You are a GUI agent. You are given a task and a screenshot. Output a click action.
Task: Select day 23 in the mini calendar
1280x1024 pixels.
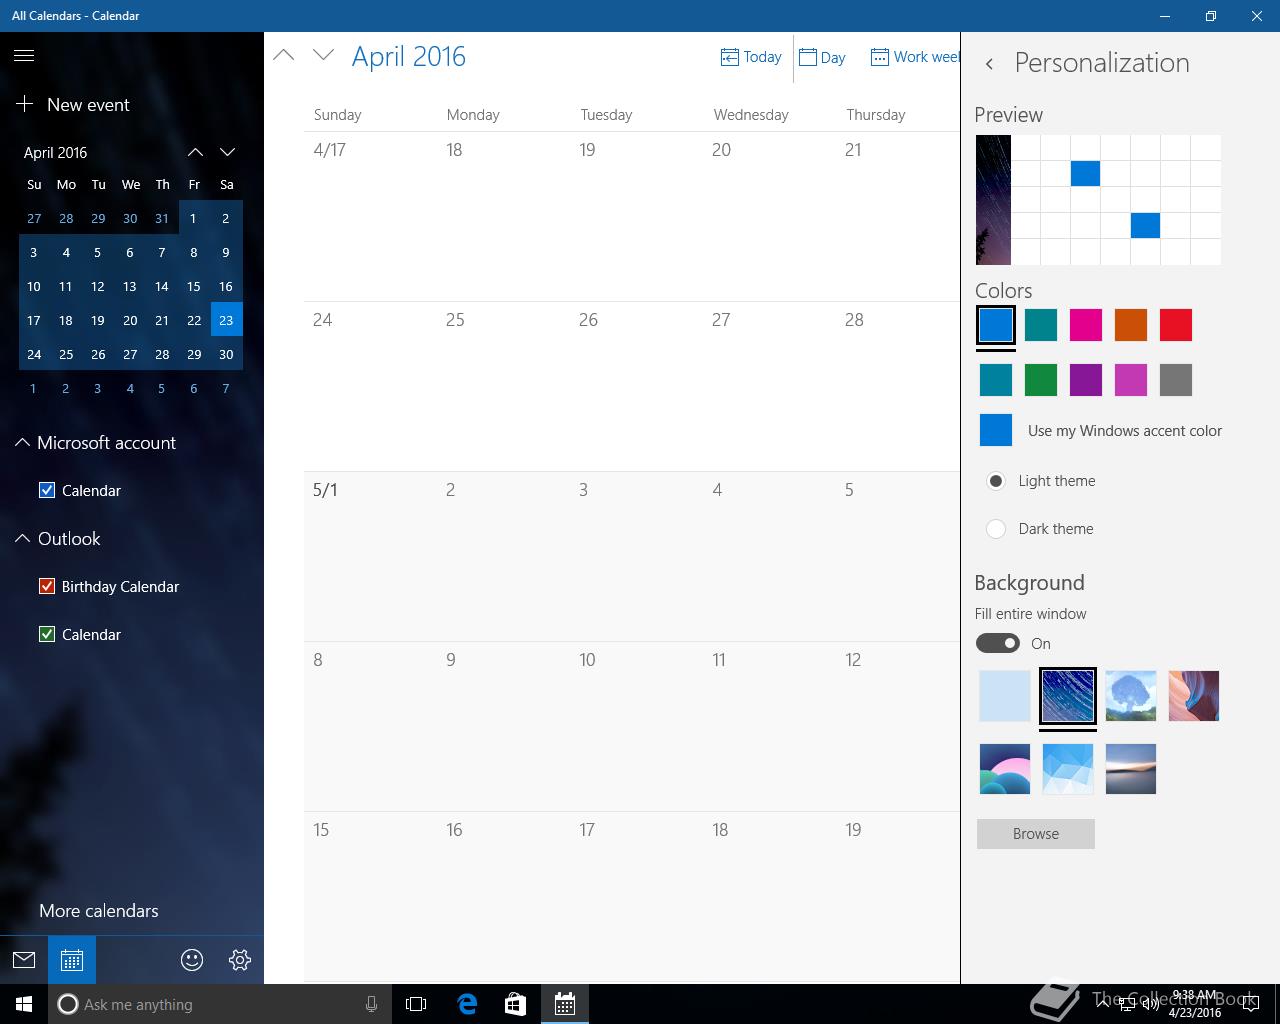[226, 320]
